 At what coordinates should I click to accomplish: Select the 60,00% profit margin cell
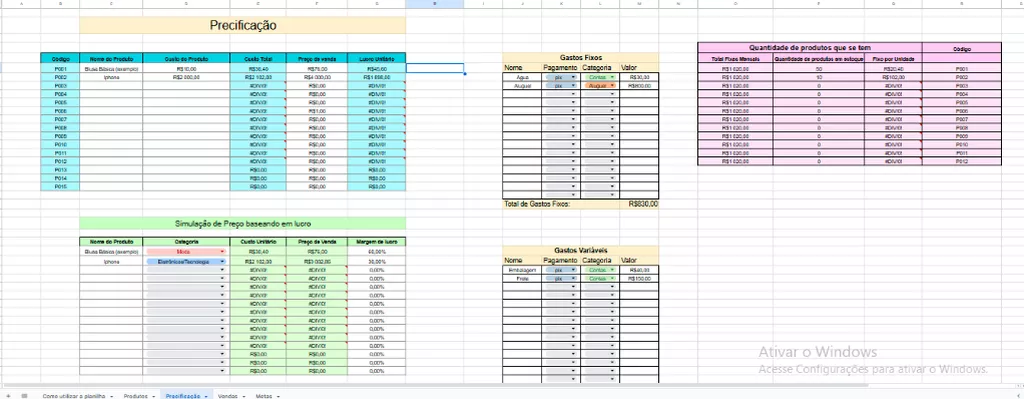pos(377,251)
